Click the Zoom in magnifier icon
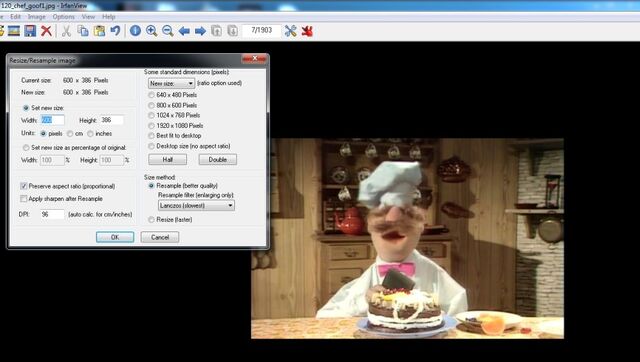The width and height of the screenshot is (640, 362). (152, 31)
